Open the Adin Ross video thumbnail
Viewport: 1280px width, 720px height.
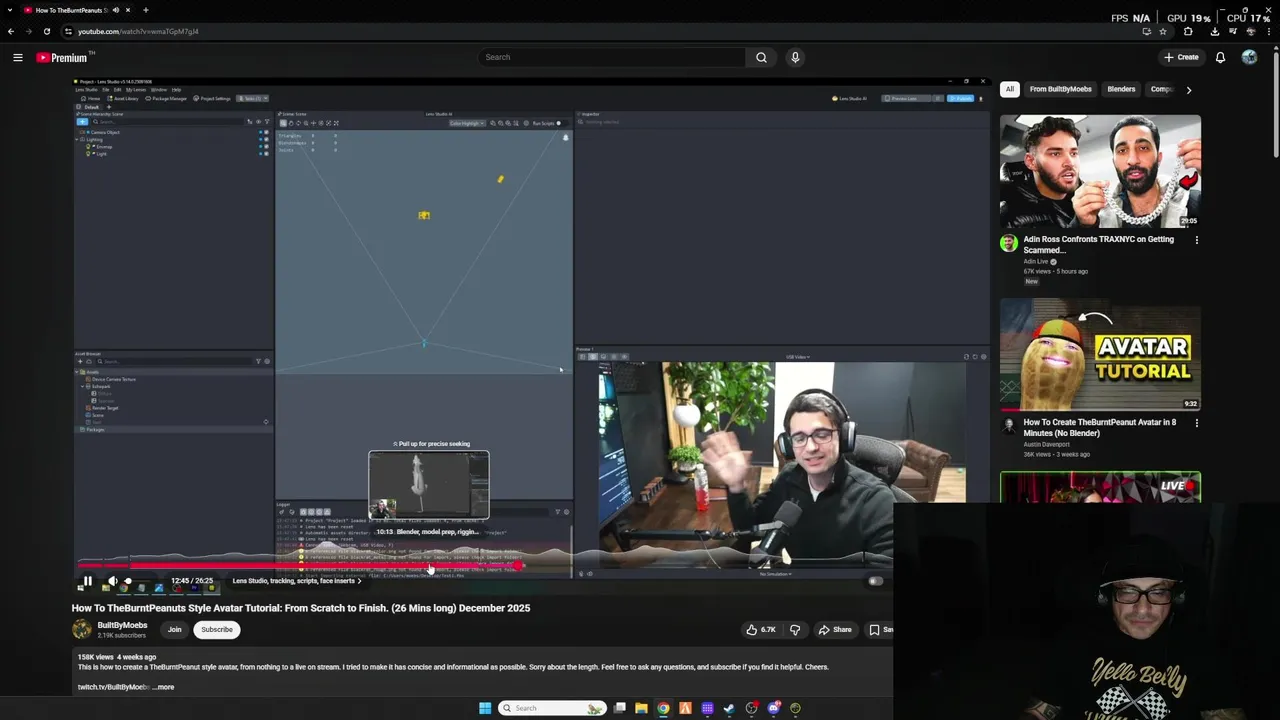pyautogui.click(x=1100, y=171)
